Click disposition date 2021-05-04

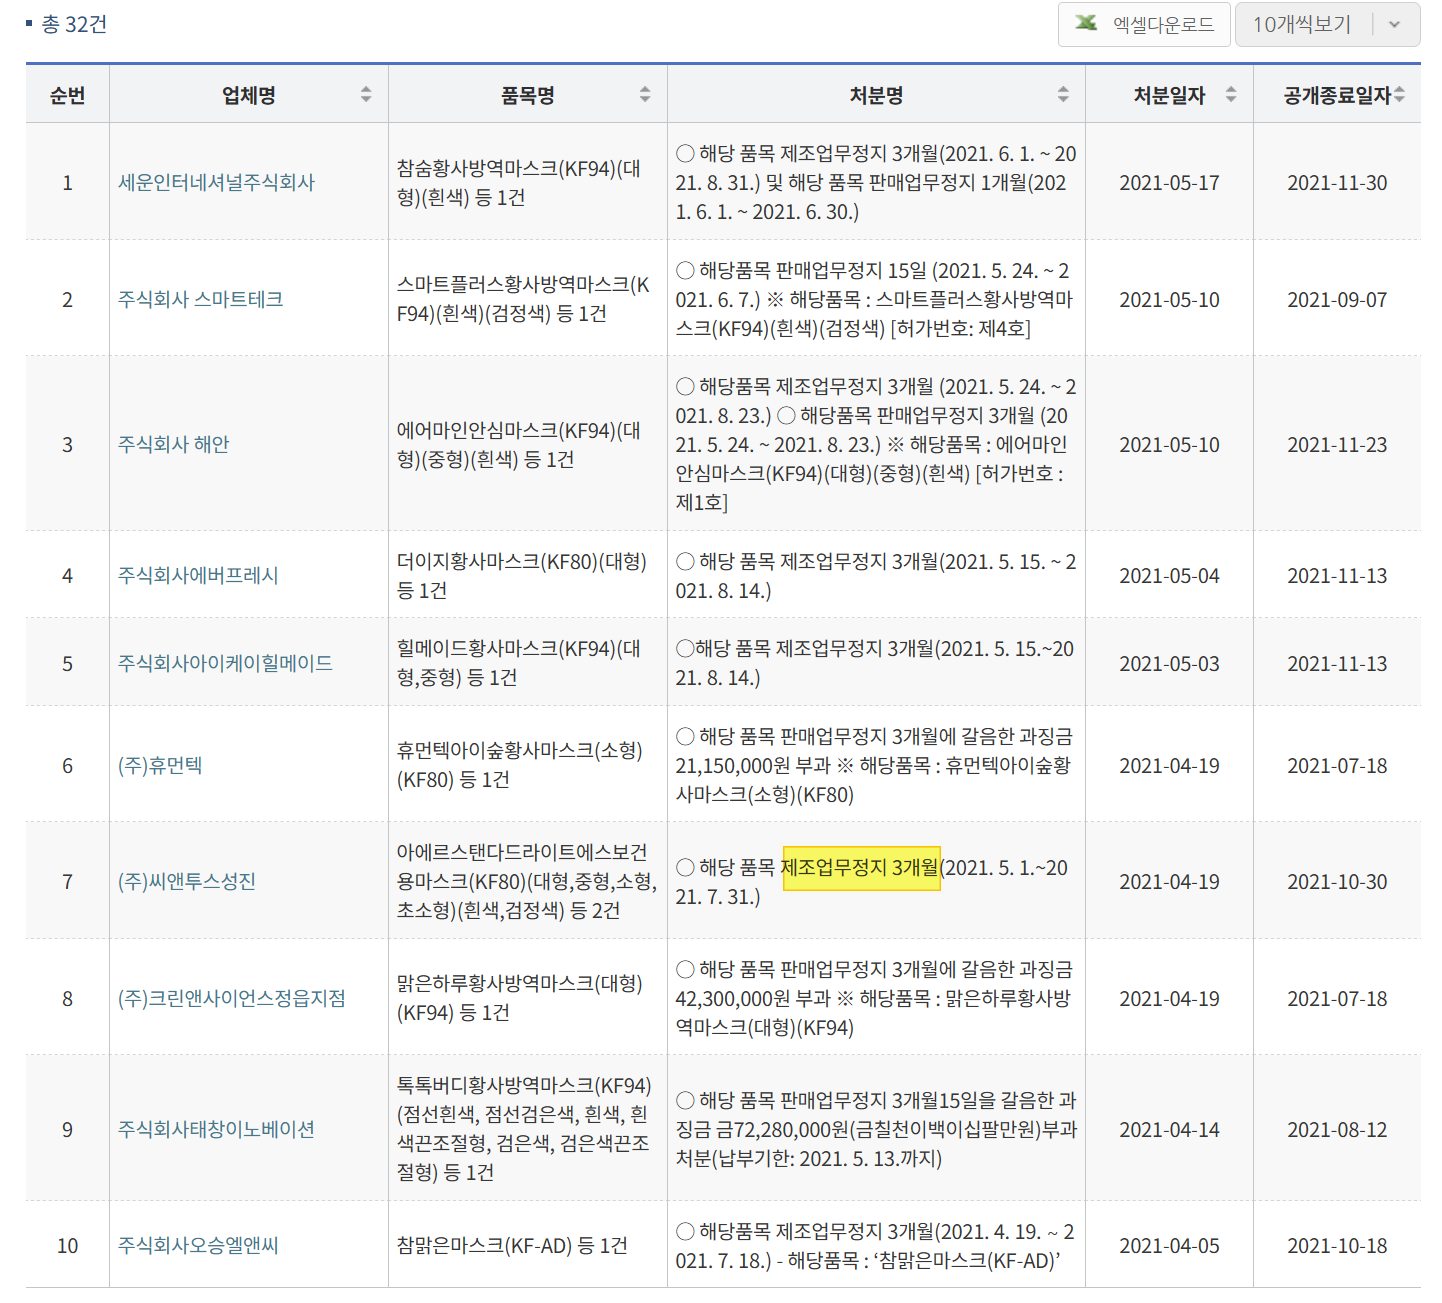click(x=1169, y=576)
